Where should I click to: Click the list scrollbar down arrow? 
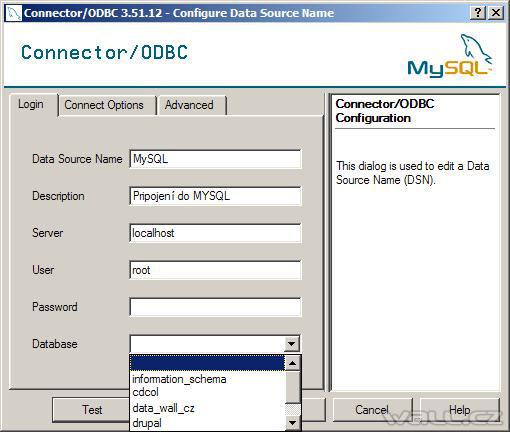pyautogui.click(x=293, y=423)
